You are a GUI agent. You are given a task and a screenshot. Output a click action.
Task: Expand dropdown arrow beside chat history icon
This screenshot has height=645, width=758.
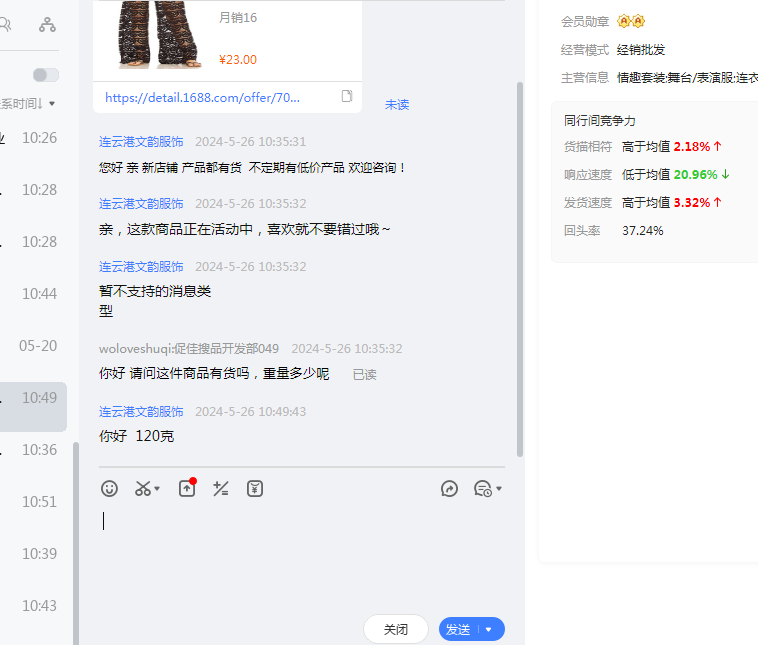[499, 488]
